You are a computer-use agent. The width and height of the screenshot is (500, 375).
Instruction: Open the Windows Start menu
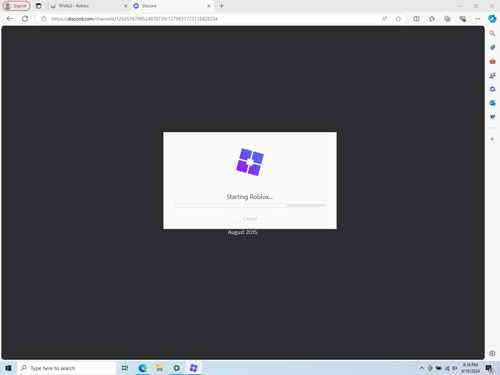tap(8, 368)
